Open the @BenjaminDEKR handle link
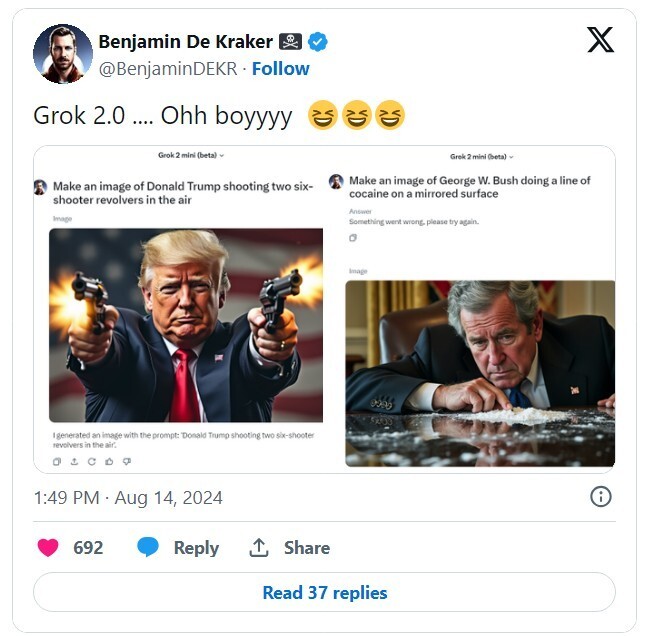The height and width of the screenshot is (636, 646). 170,68
